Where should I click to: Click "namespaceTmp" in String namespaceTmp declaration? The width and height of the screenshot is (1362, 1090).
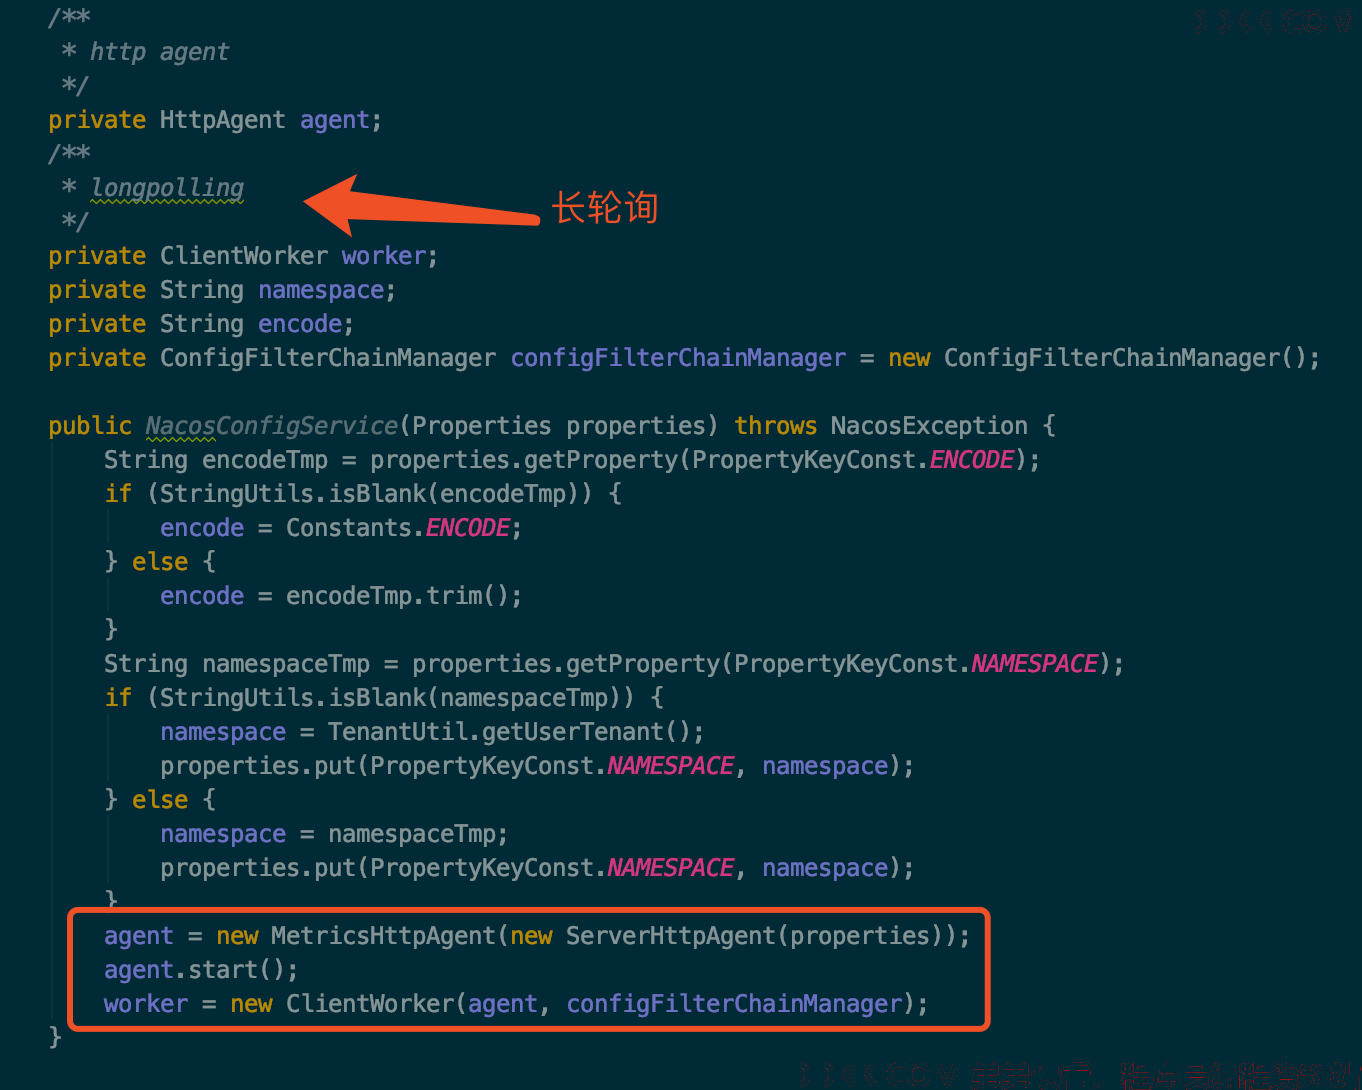coord(286,664)
